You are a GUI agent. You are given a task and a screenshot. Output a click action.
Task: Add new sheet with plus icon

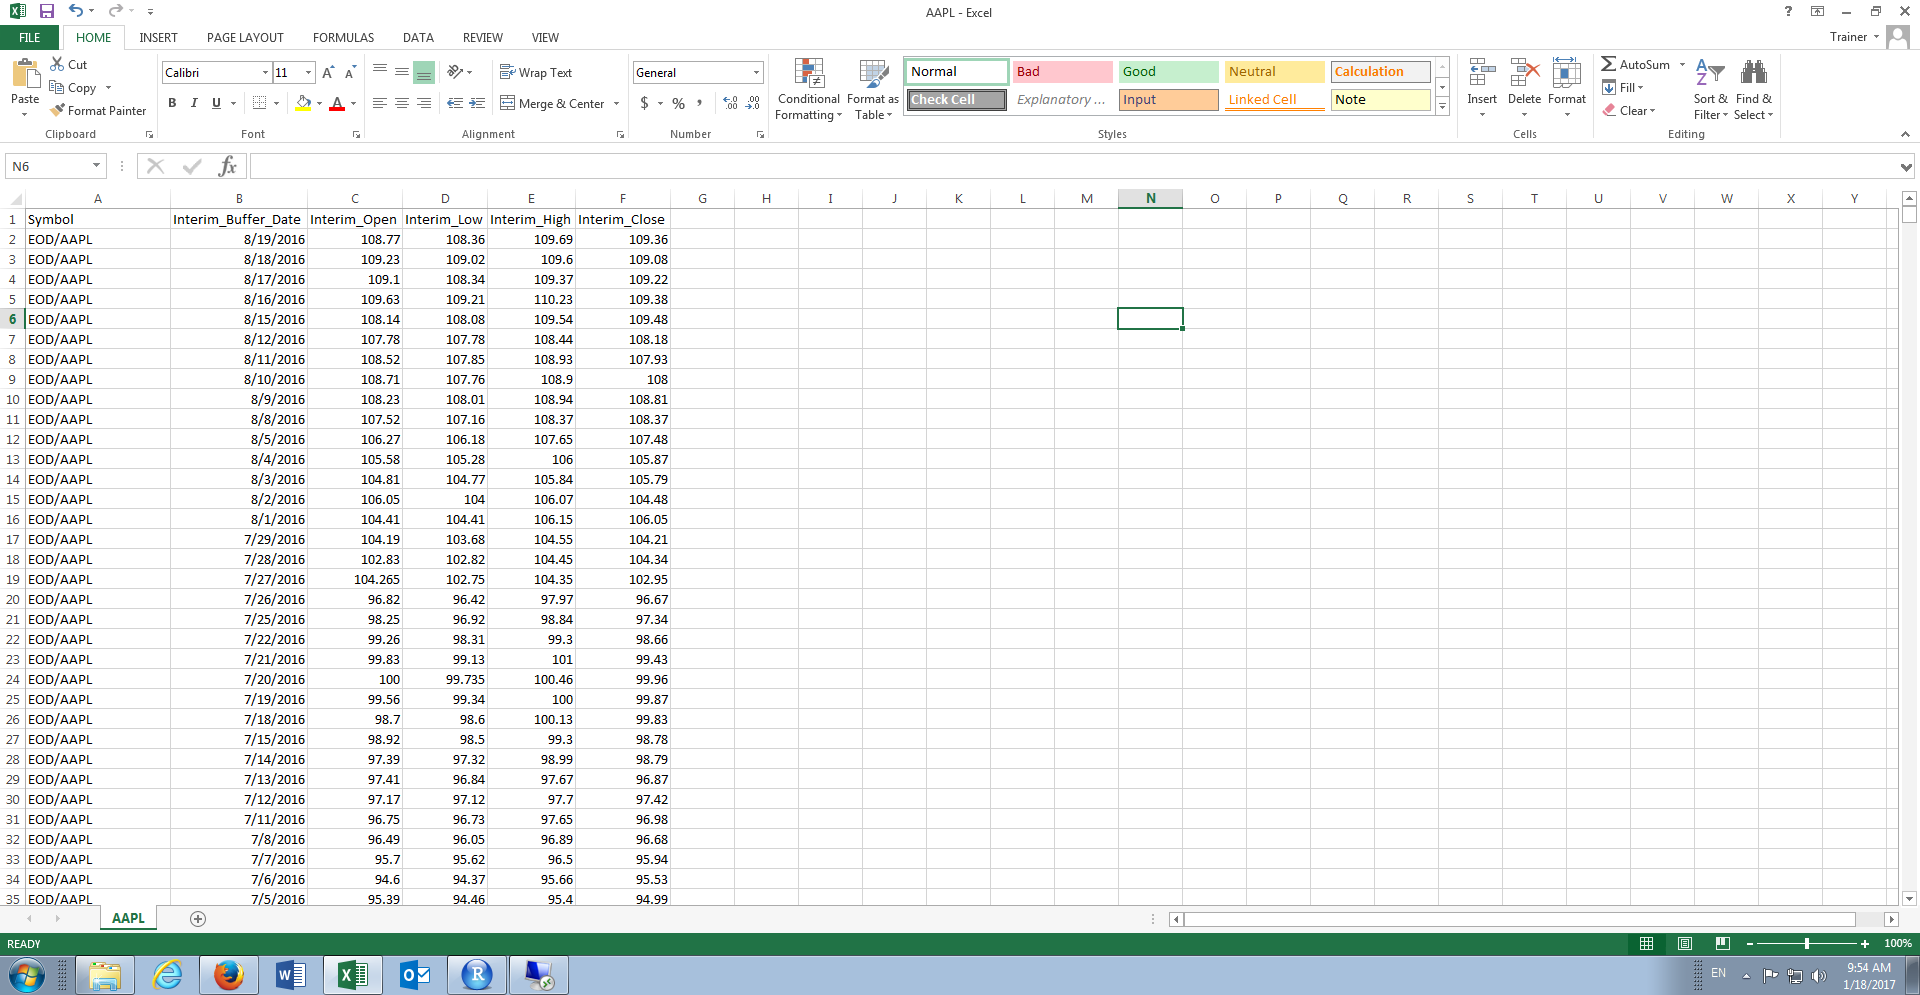tap(198, 919)
